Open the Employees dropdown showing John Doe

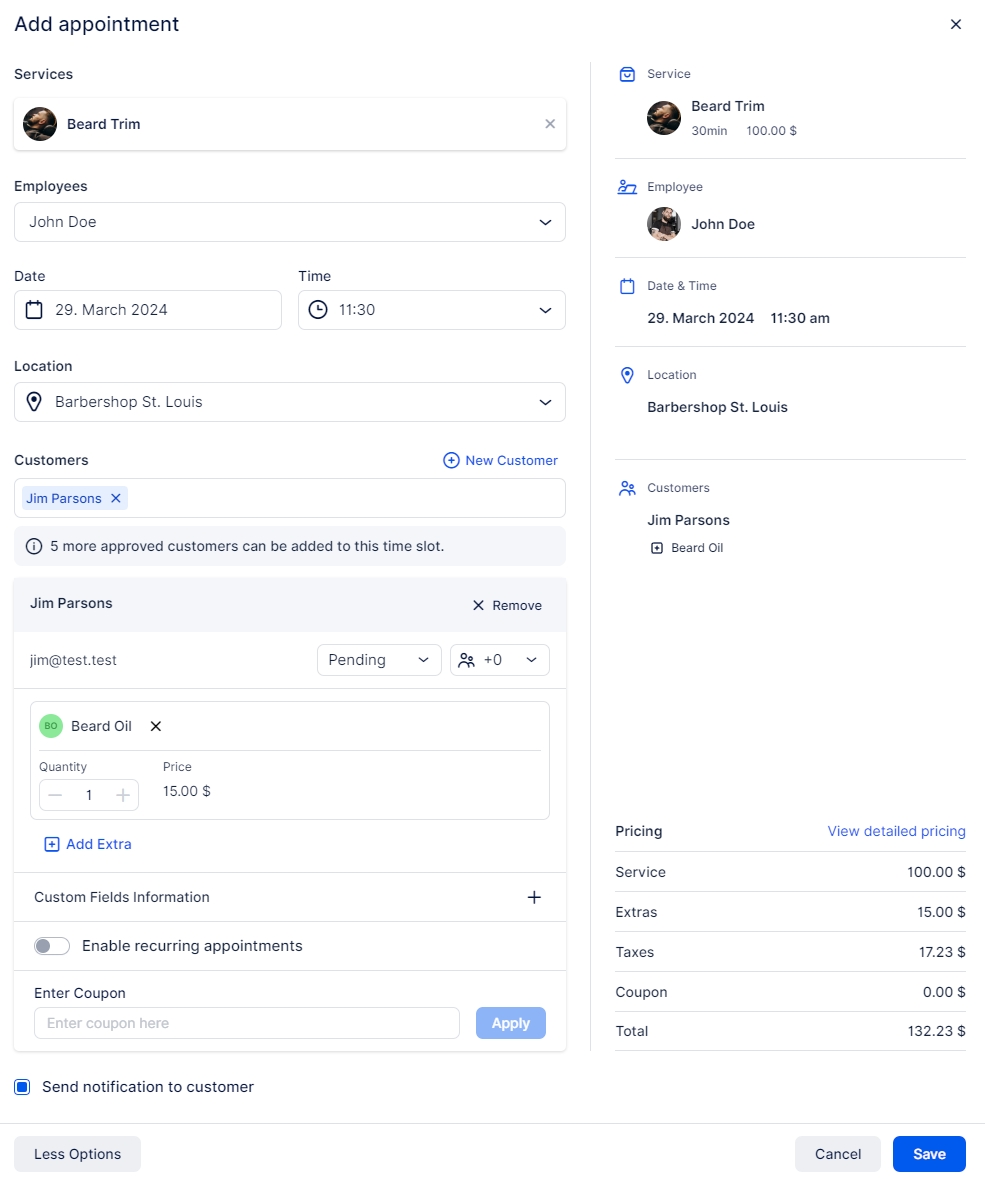(x=289, y=222)
